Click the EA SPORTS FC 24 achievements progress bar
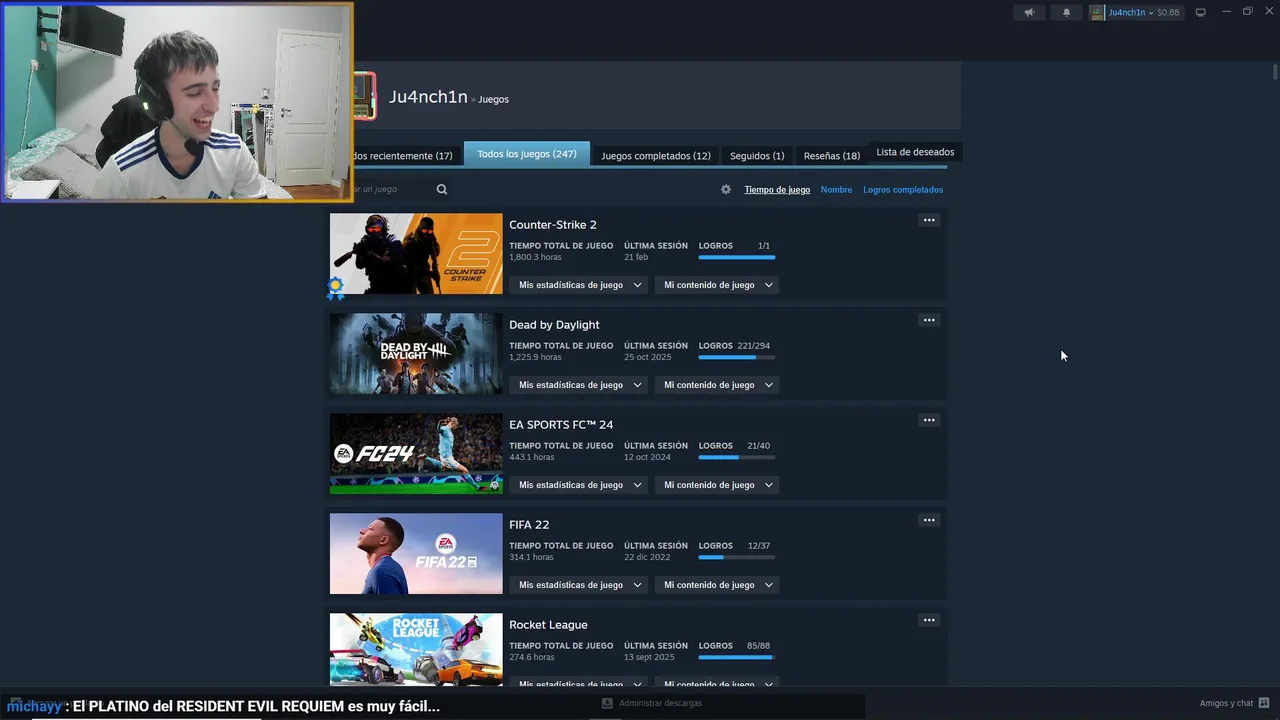 click(737, 458)
